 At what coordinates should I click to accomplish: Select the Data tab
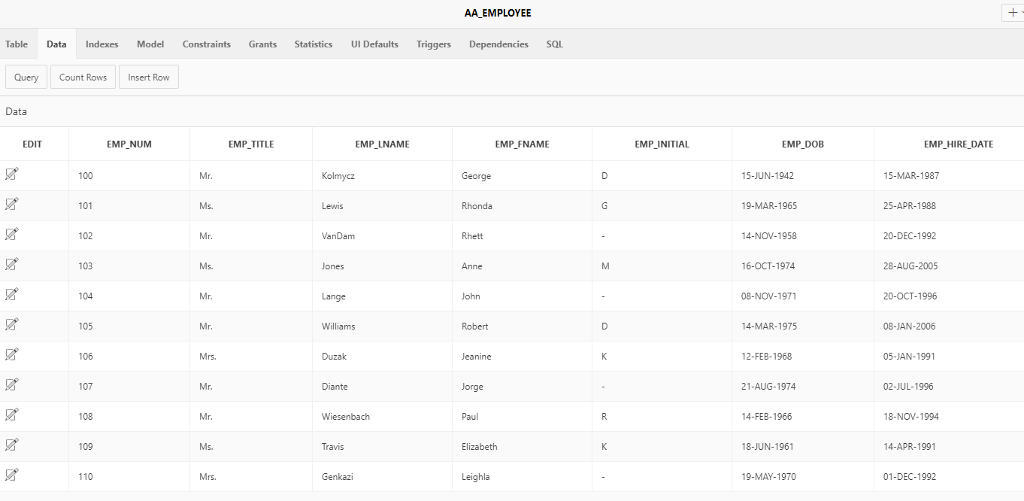(x=56, y=44)
